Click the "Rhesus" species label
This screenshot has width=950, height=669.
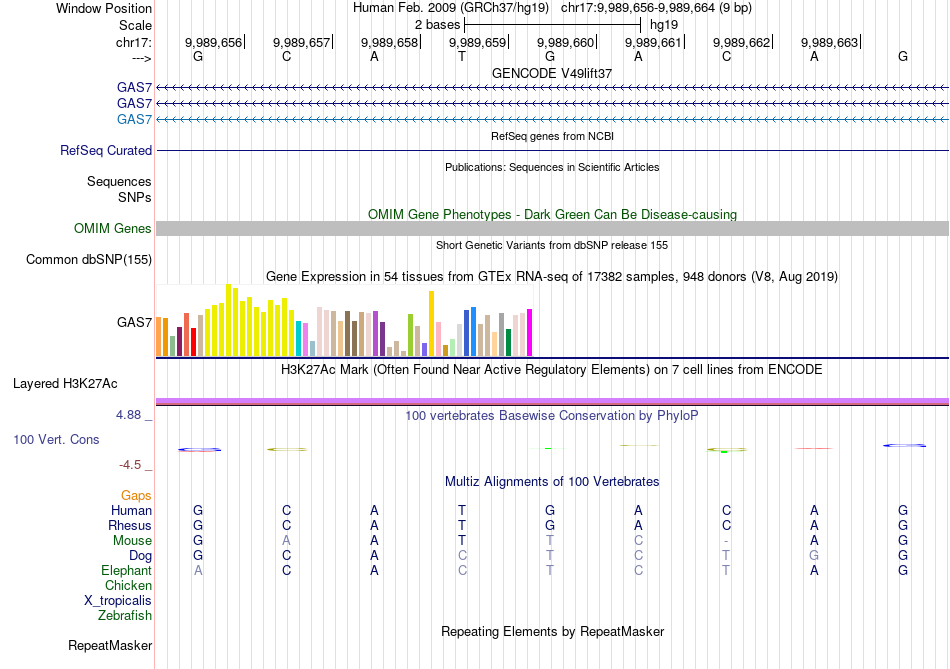pyautogui.click(x=130, y=526)
